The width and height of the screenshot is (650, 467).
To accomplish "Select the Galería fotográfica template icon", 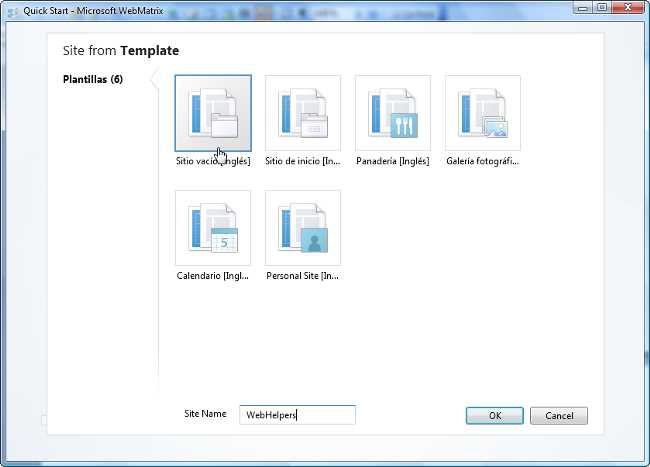I will point(483,112).
